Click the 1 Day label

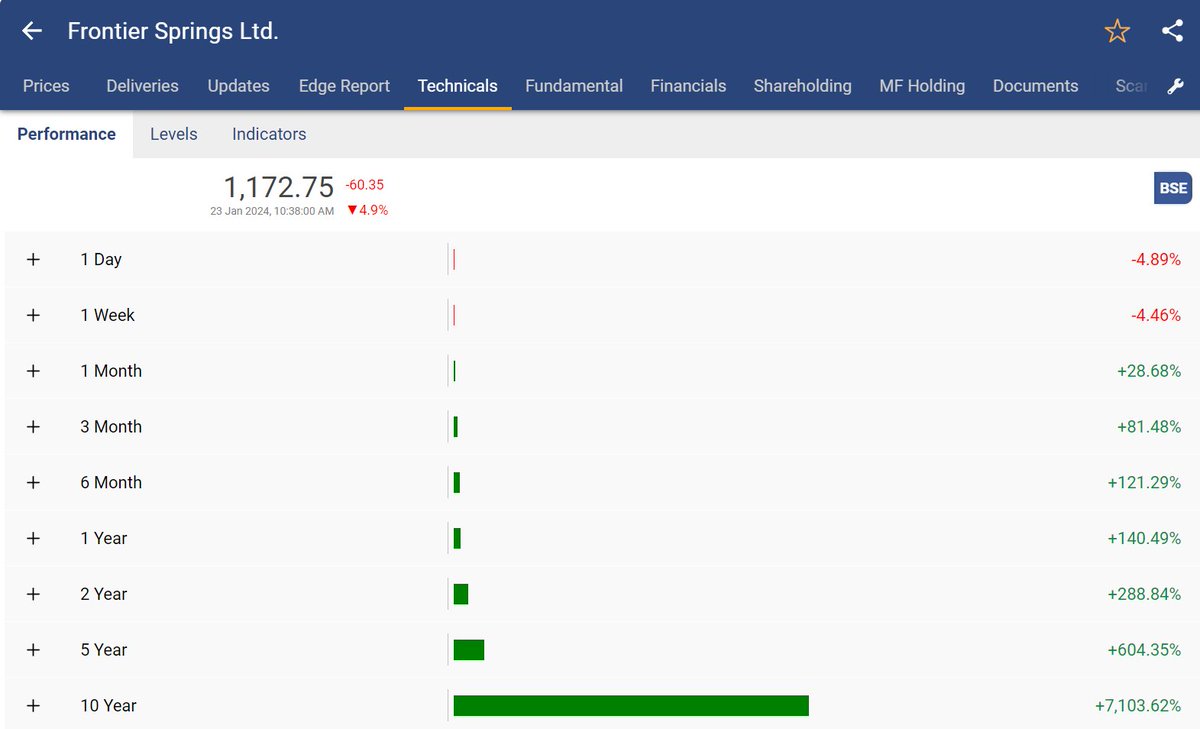(x=101, y=259)
